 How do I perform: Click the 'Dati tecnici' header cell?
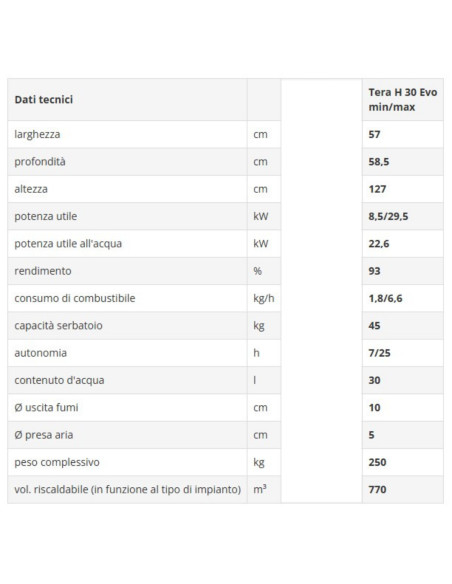click(x=127, y=99)
